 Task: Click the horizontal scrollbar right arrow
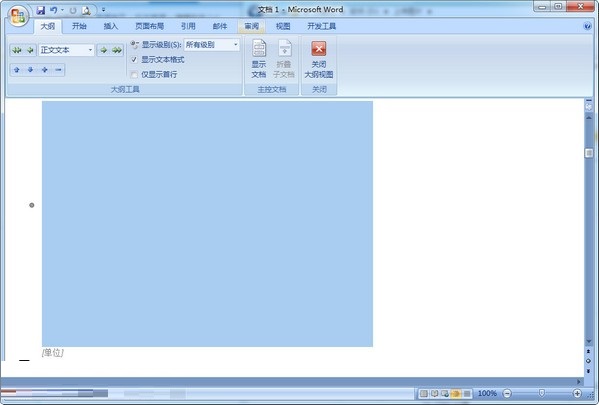578,381
